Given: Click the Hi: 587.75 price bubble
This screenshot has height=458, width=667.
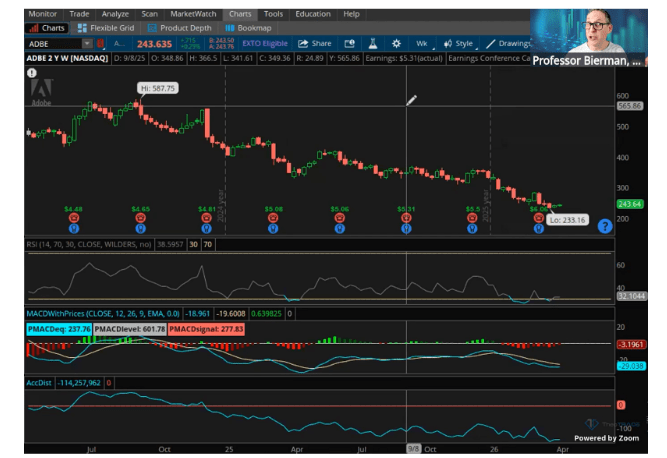Looking at the screenshot, I should point(158,88).
